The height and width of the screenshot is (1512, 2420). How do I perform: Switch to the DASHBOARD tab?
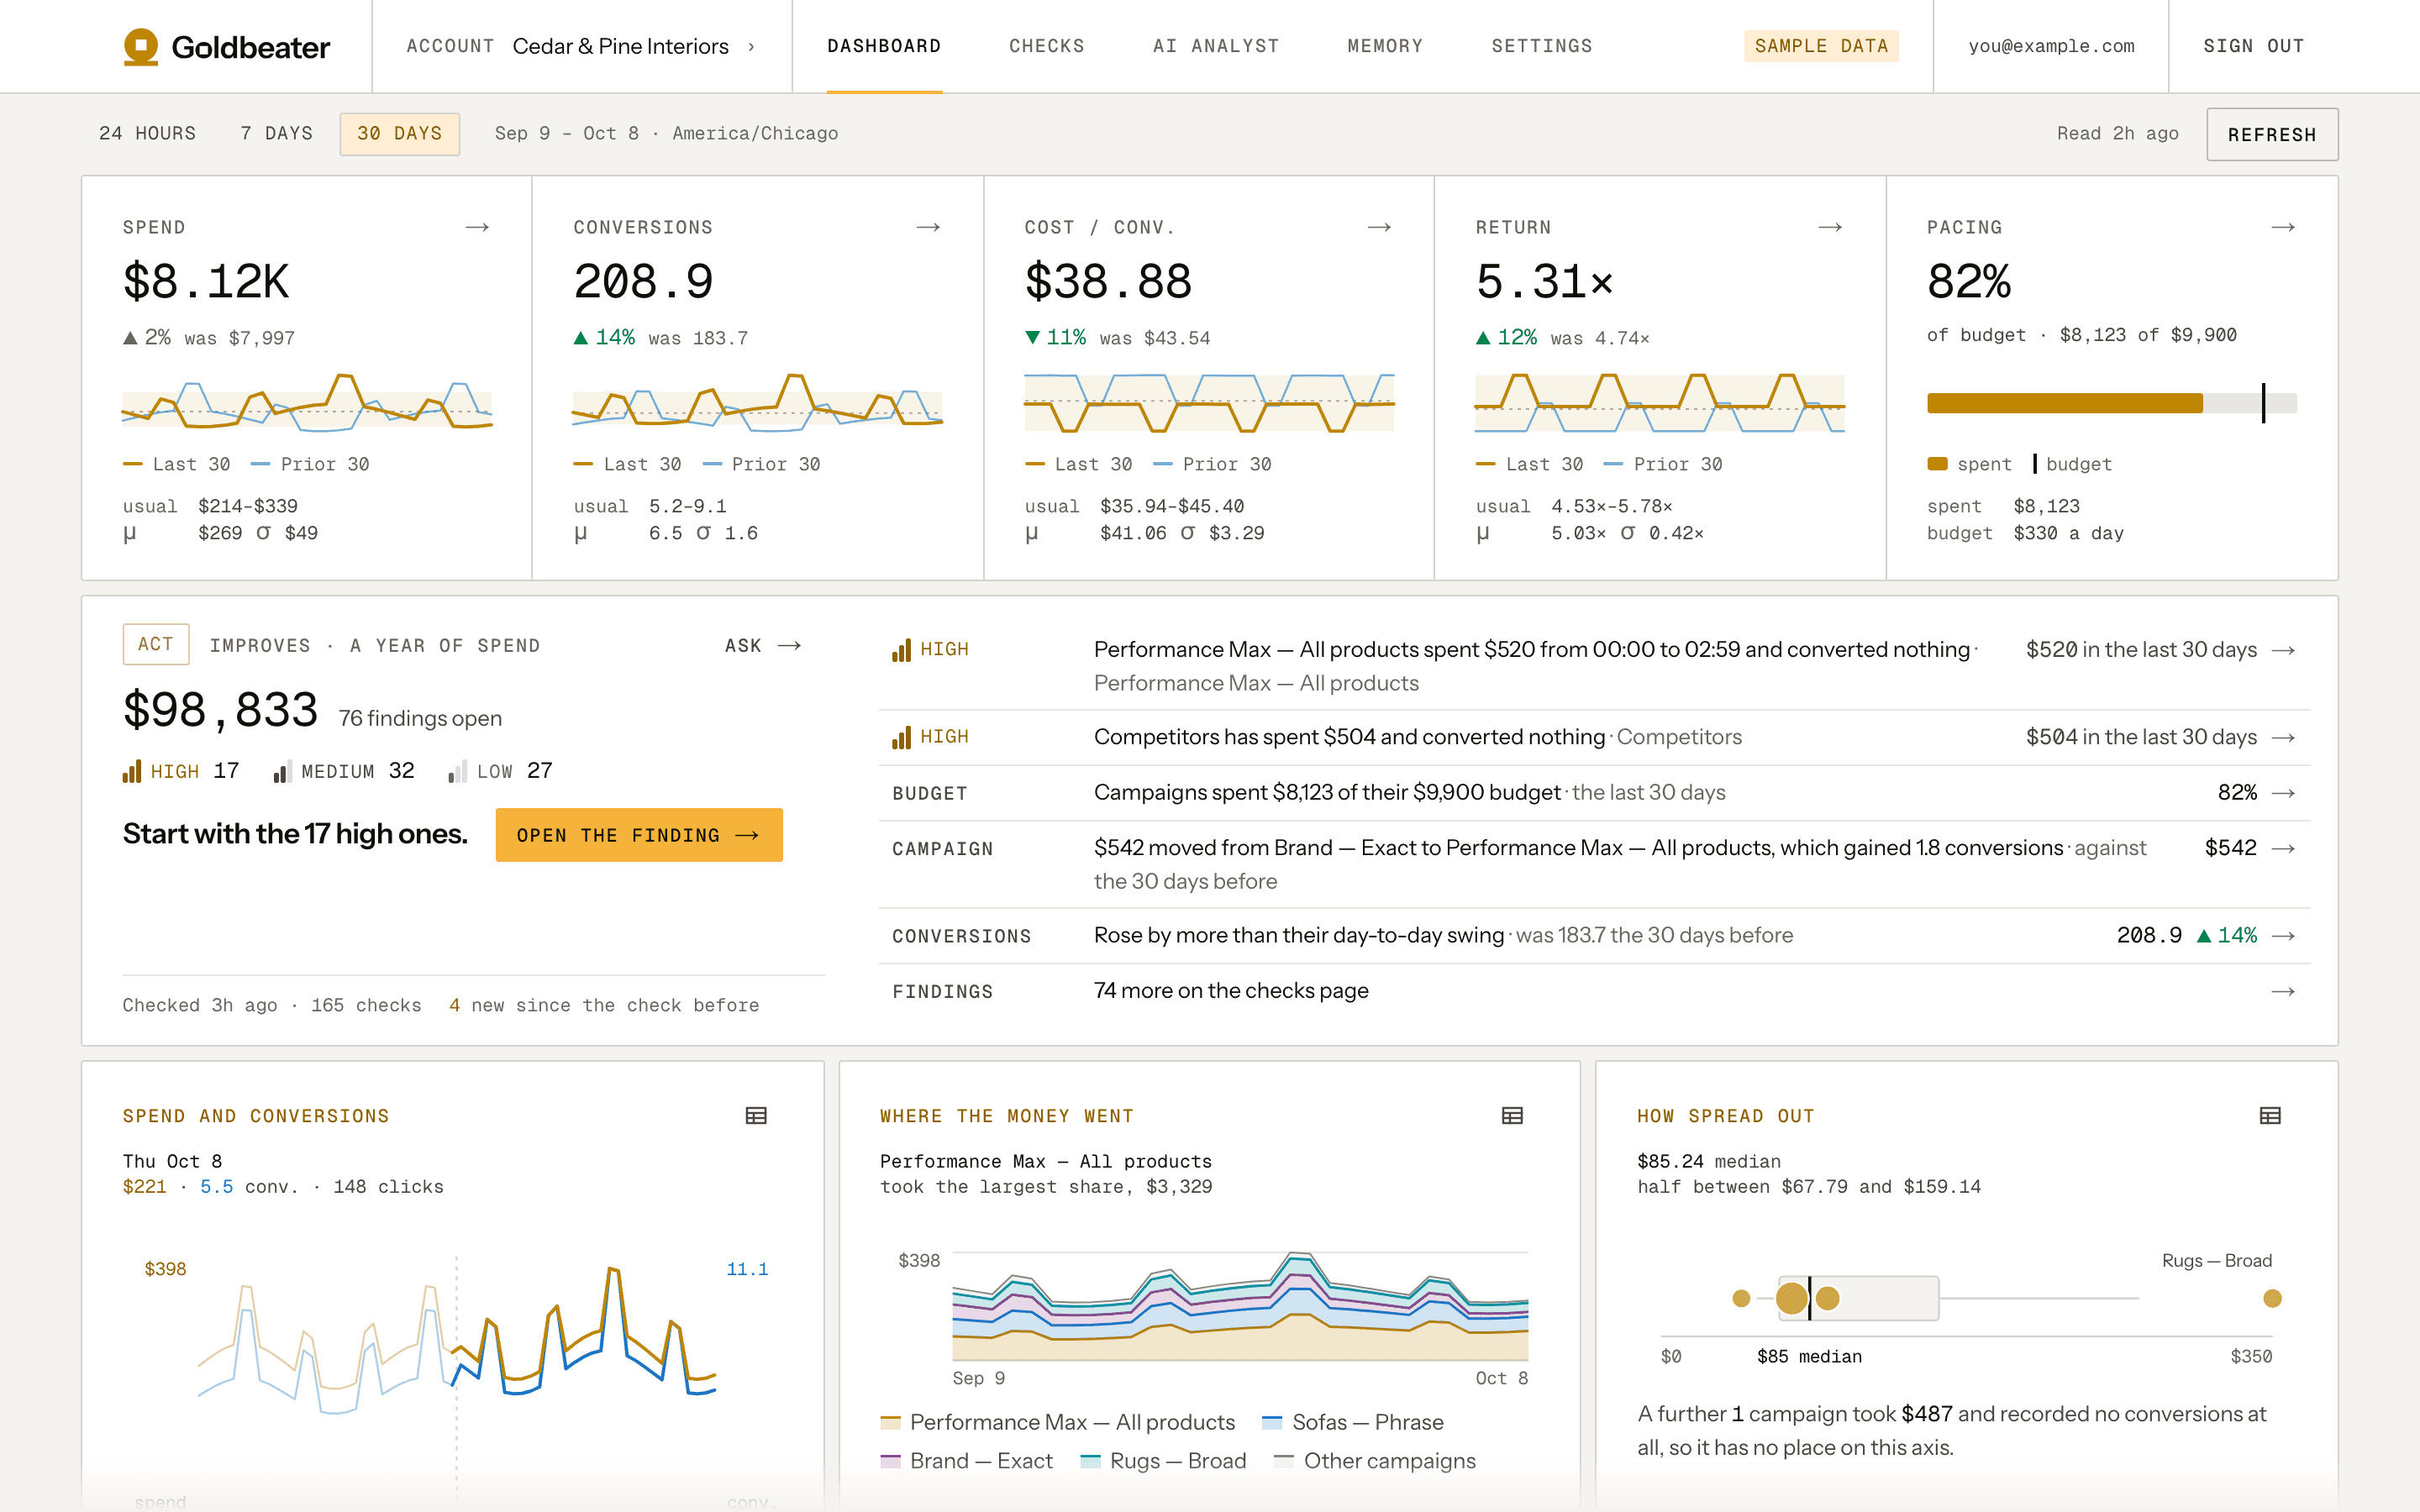pyautogui.click(x=884, y=46)
